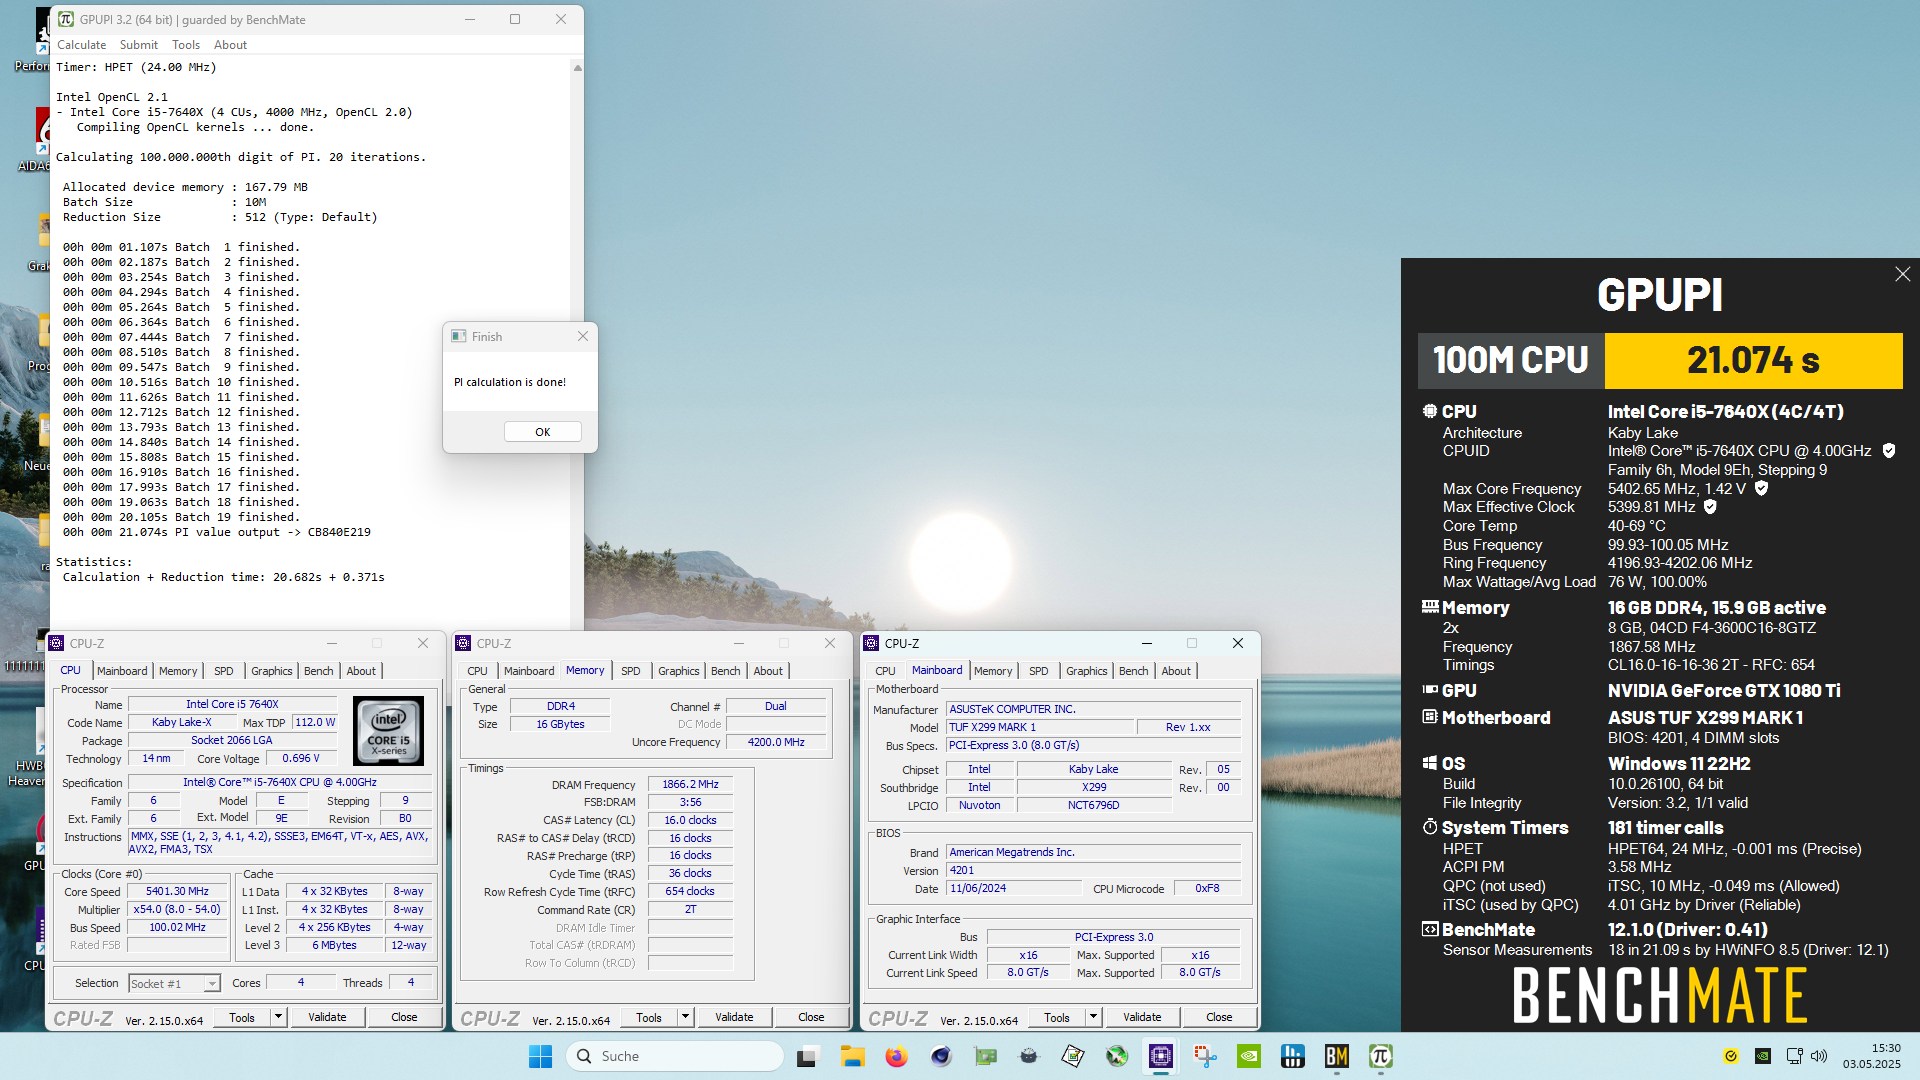This screenshot has height=1080, width=1920.
Task: Click OK in the Finish dialog
Action: pyautogui.click(x=542, y=432)
